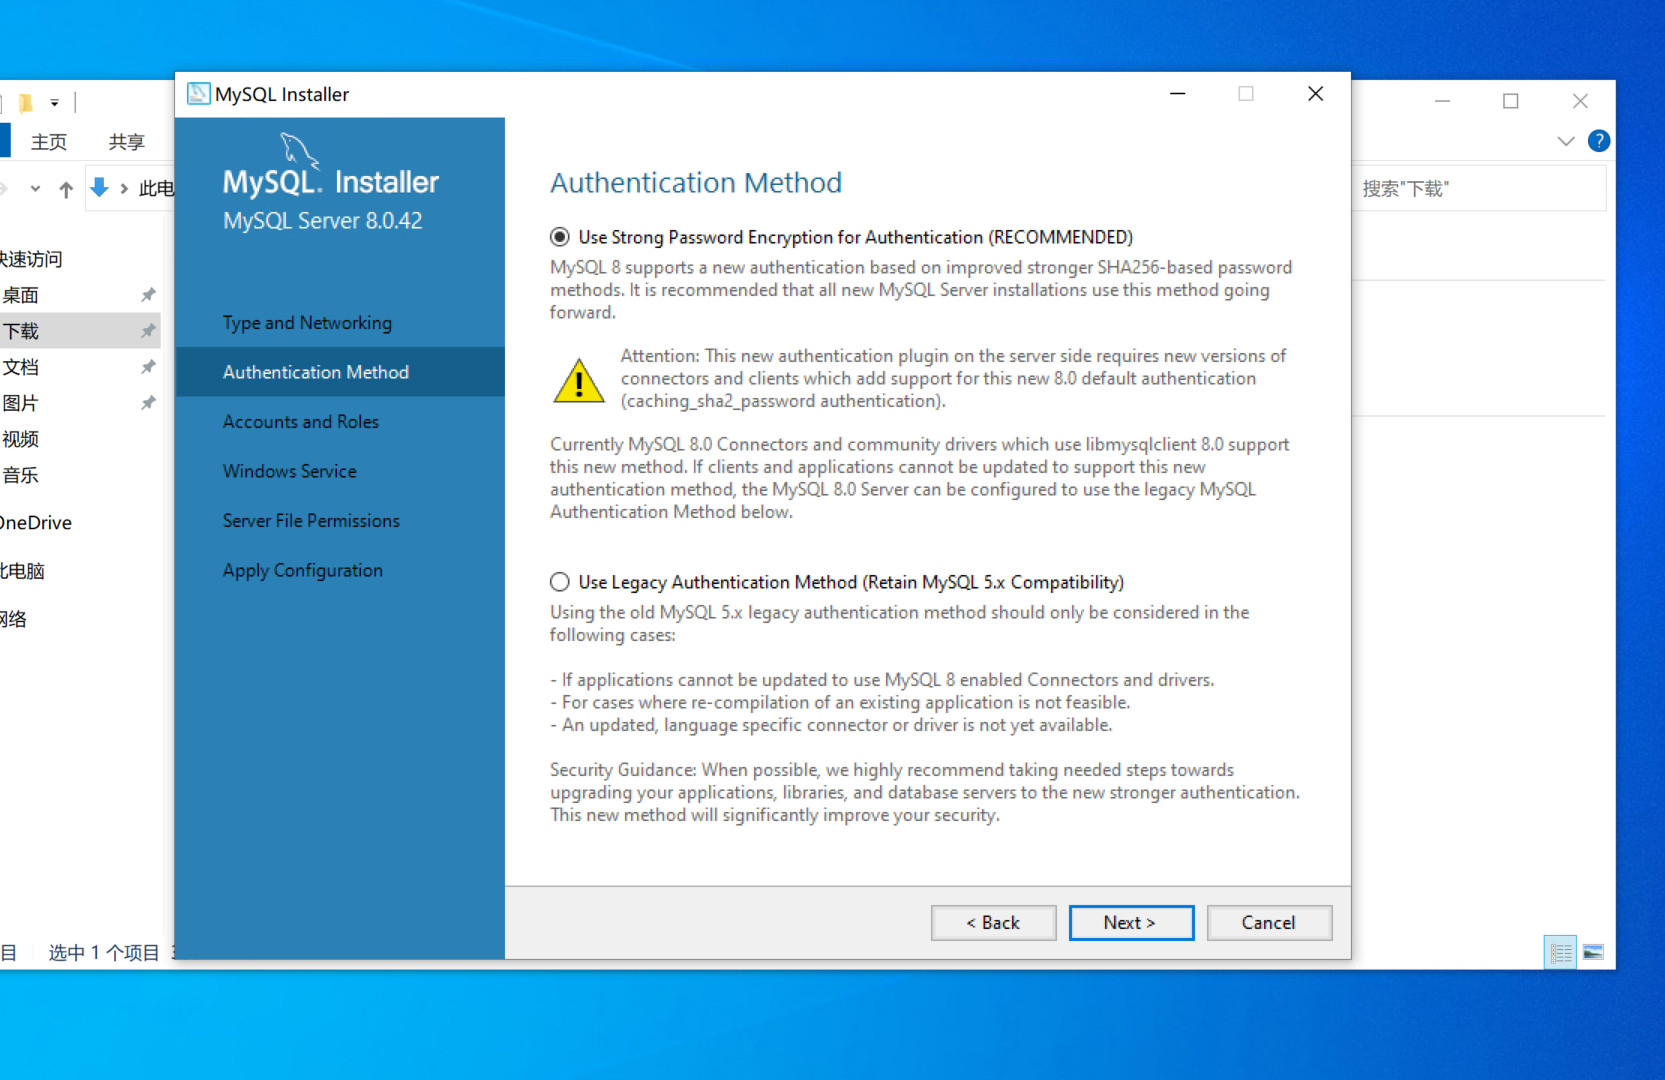This screenshot has height=1080, width=1665.
Task: Click the pin icon next to 桌面
Action: point(148,295)
